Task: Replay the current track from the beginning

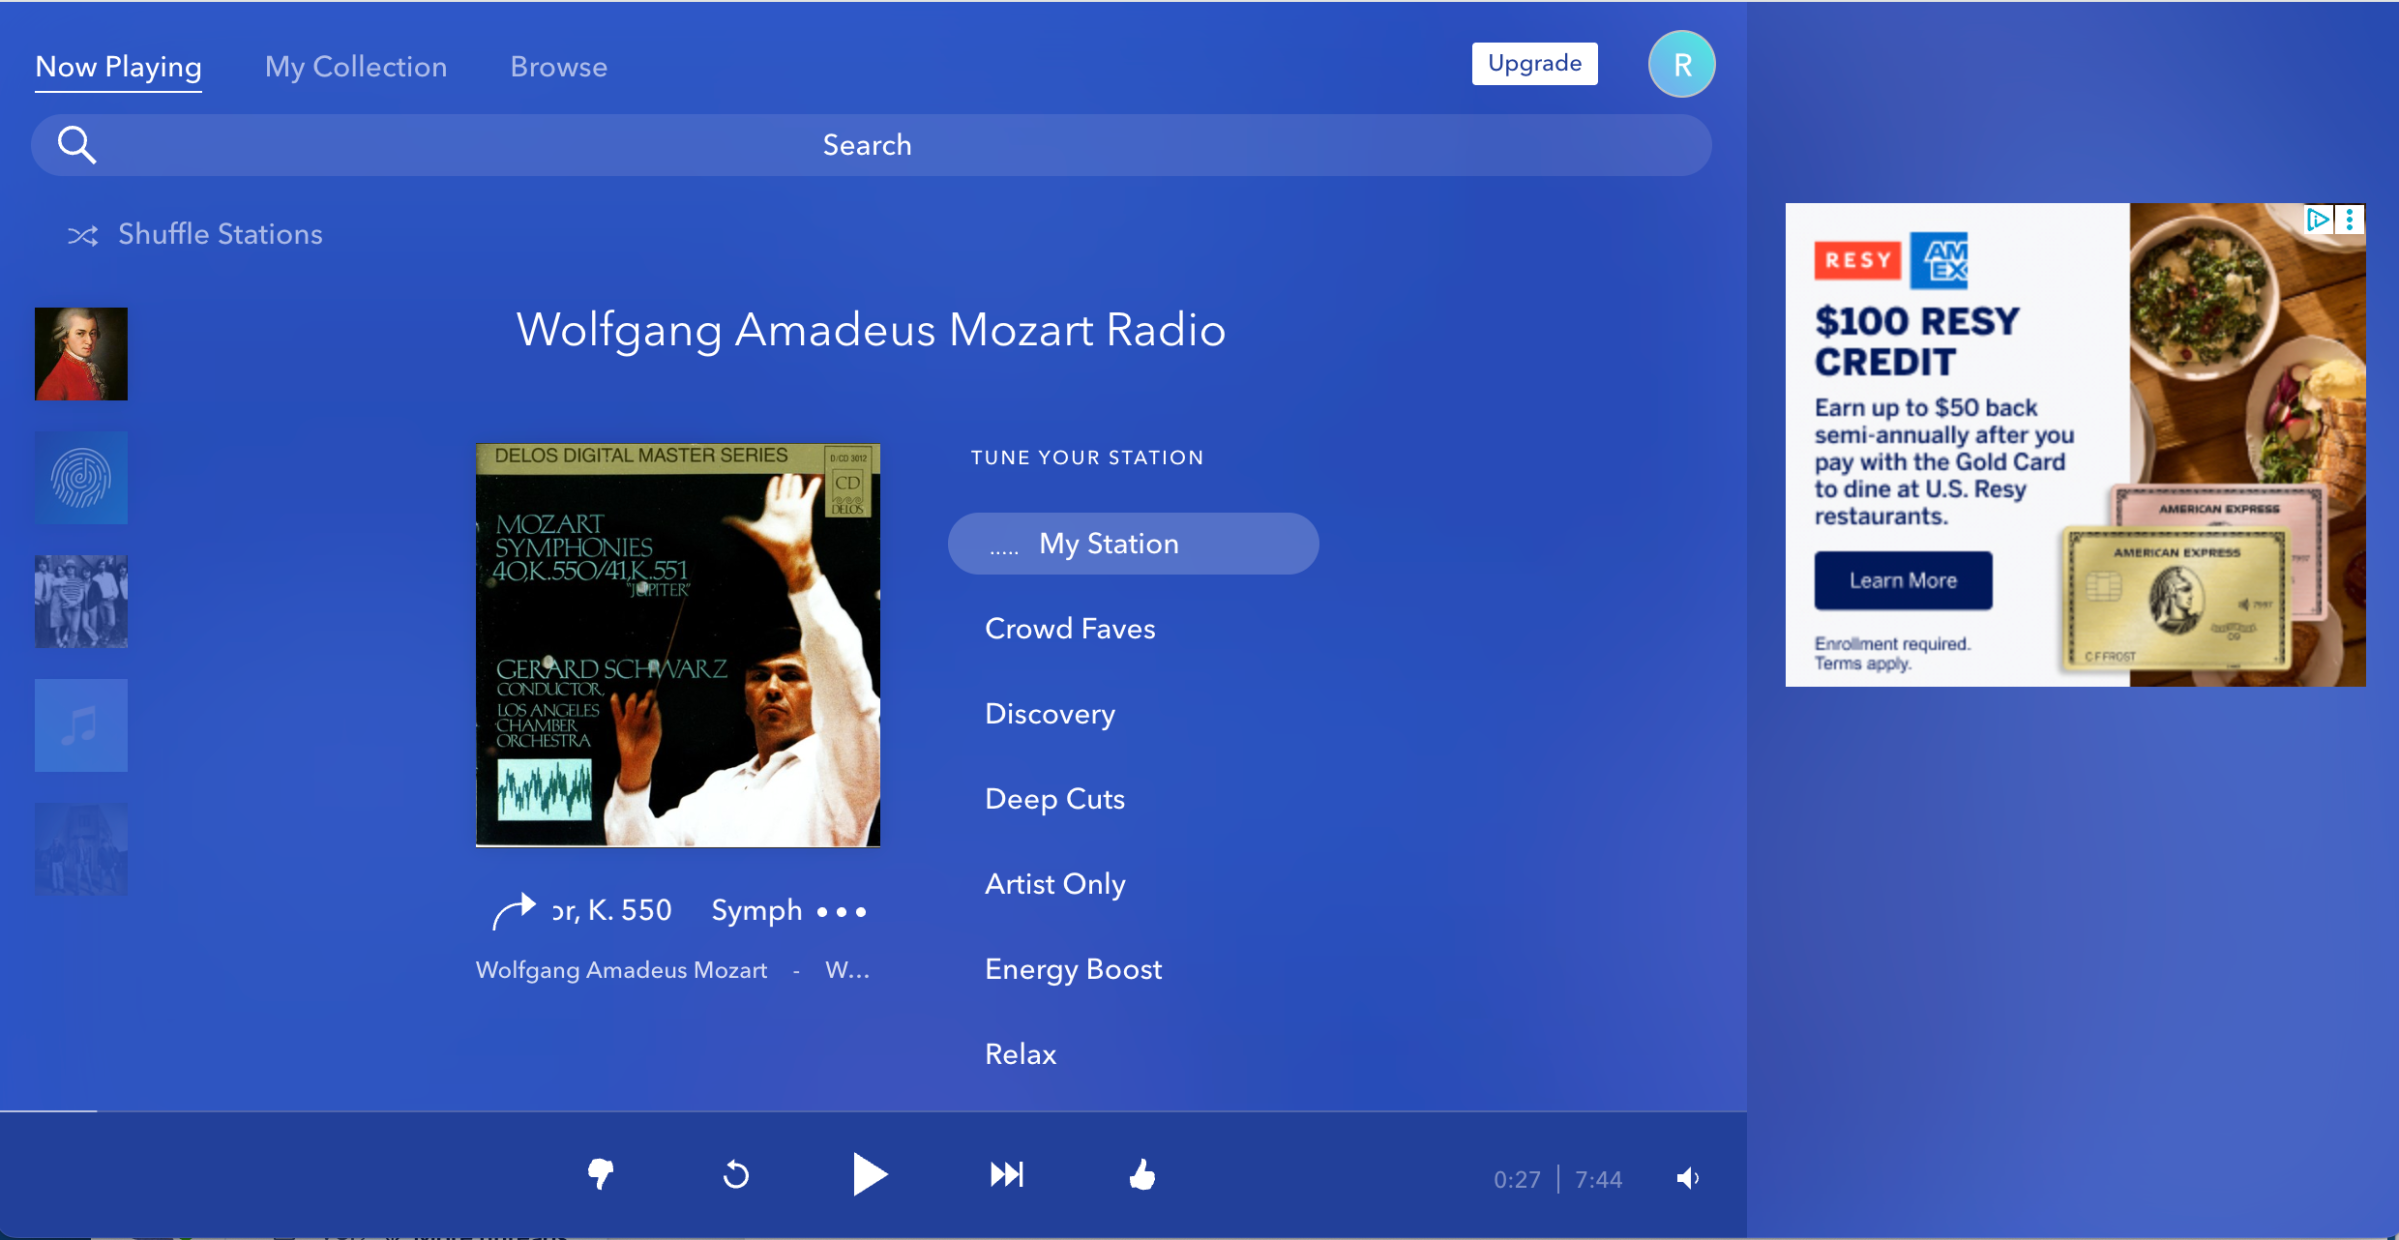Action: click(x=735, y=1176)
